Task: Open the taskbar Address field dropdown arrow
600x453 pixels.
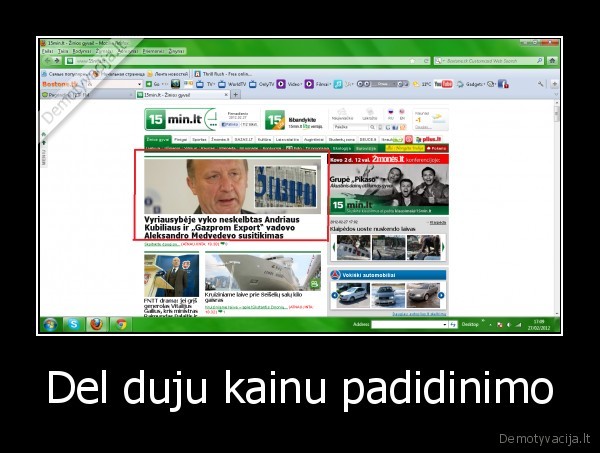Action: pos(445,324)
